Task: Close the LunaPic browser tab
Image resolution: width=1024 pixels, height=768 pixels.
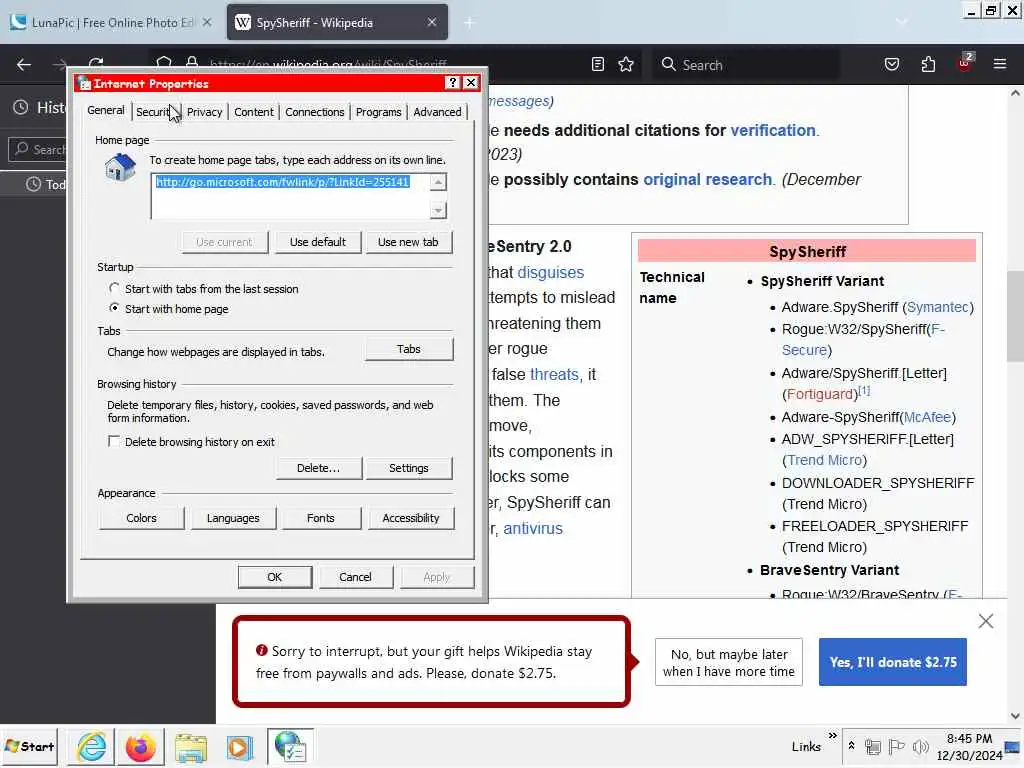Action: pos(207,22)
